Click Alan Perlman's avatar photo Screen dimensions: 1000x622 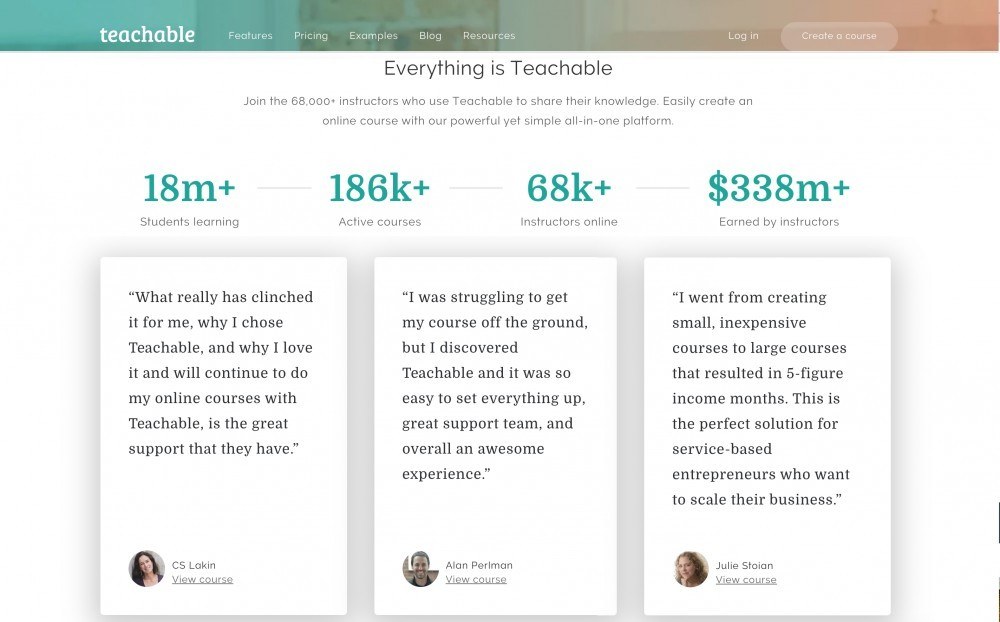420,568
